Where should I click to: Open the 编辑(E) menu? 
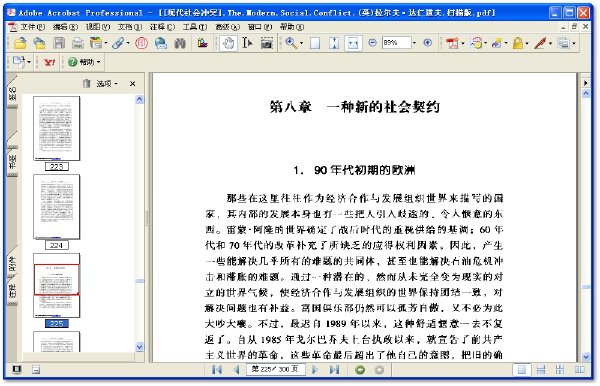65,27
